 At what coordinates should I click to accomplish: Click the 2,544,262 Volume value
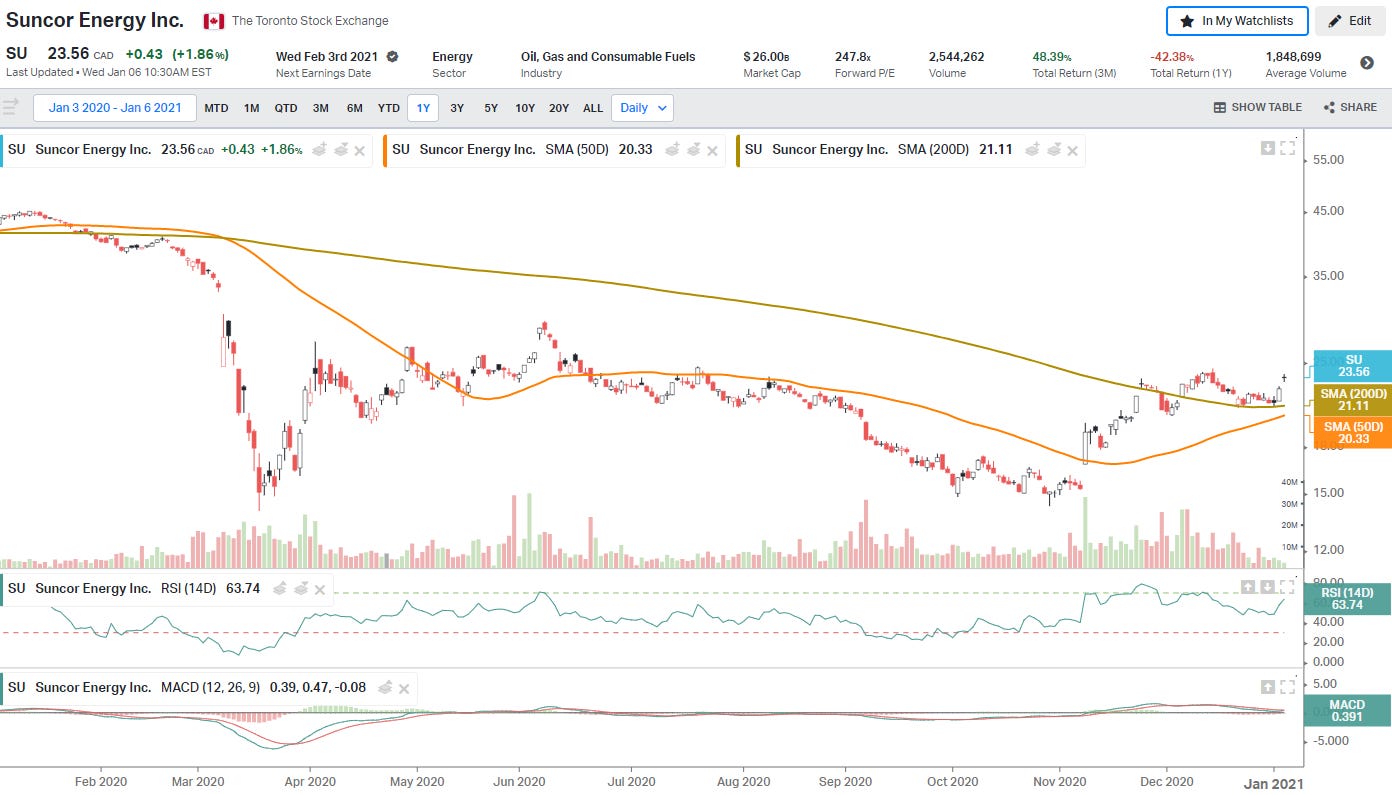pyautogui.click(x=956, y=57)
